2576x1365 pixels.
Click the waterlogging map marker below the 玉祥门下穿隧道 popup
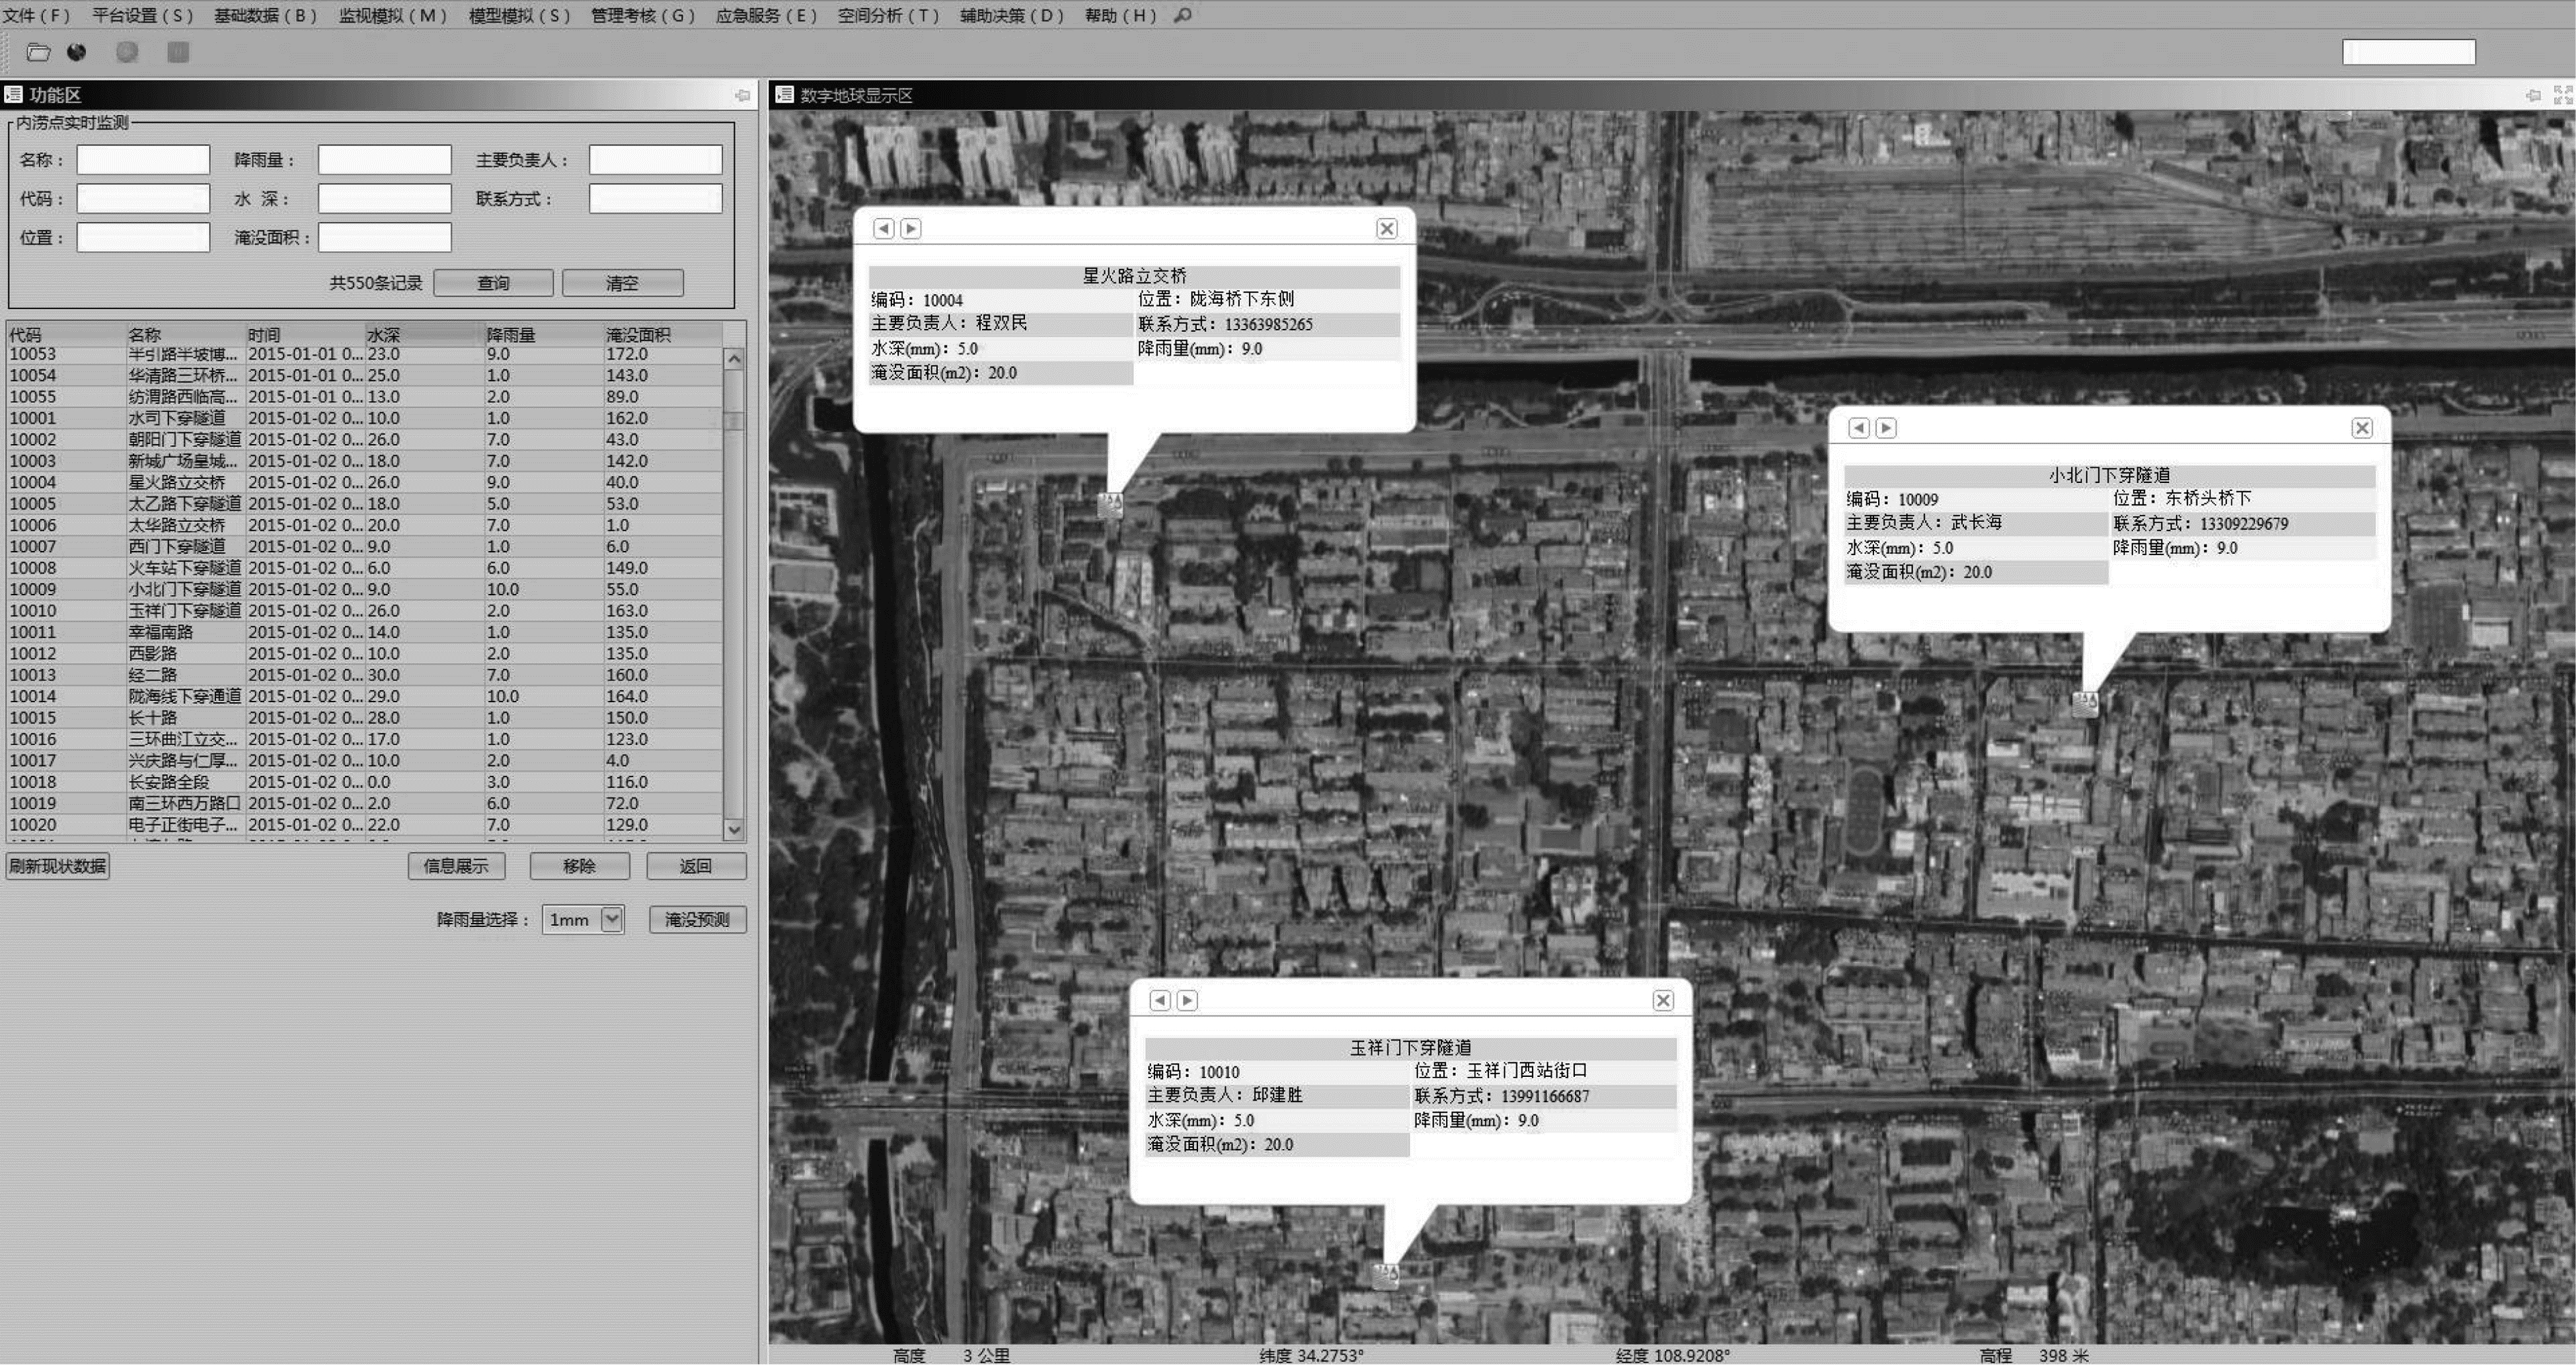1385,1276
